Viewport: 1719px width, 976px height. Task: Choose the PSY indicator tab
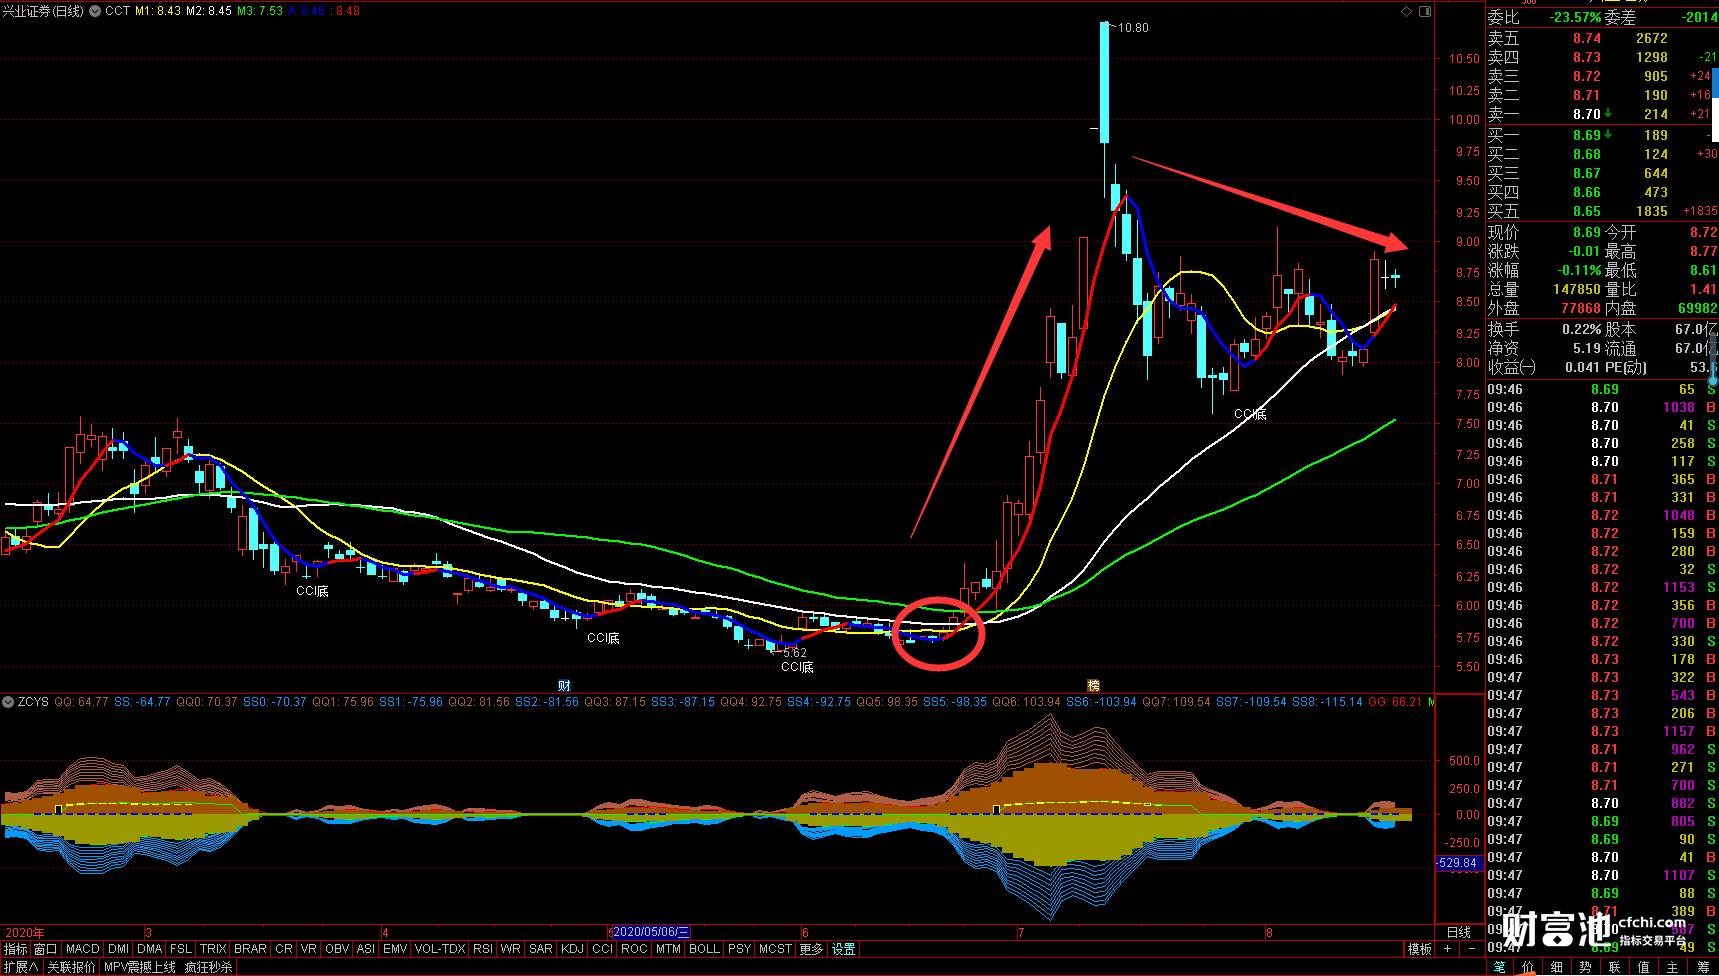740,949
